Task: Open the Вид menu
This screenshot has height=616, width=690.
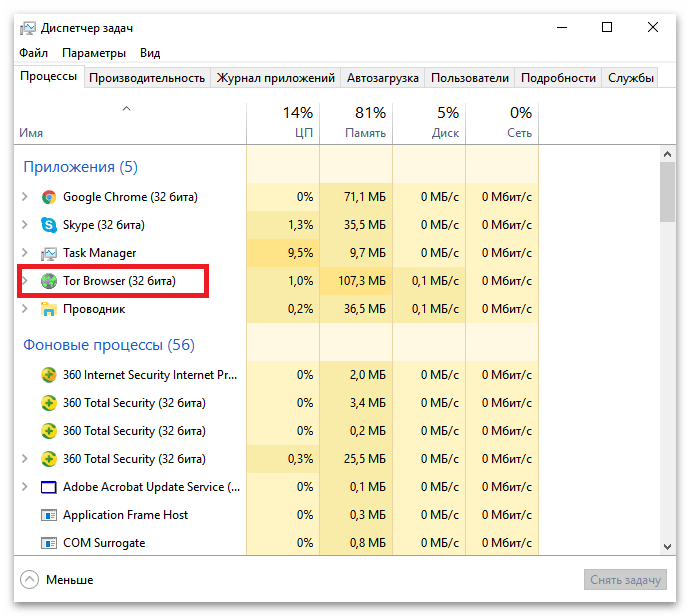Action: tap(150, 53)
